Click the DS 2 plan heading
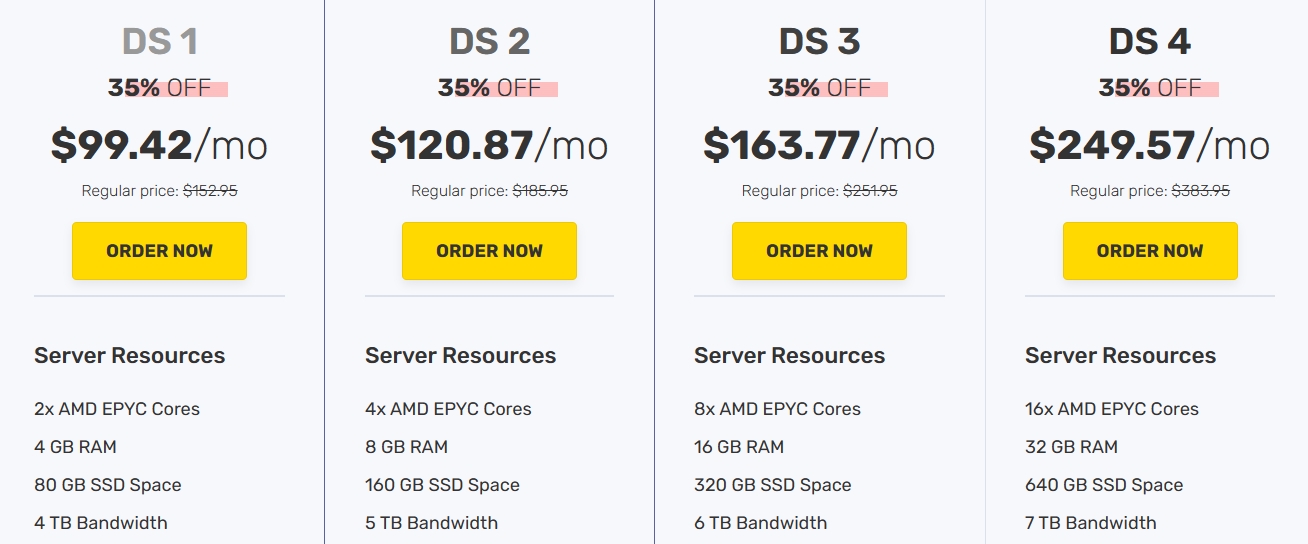The image size is (1308, 544). [490, 42]
